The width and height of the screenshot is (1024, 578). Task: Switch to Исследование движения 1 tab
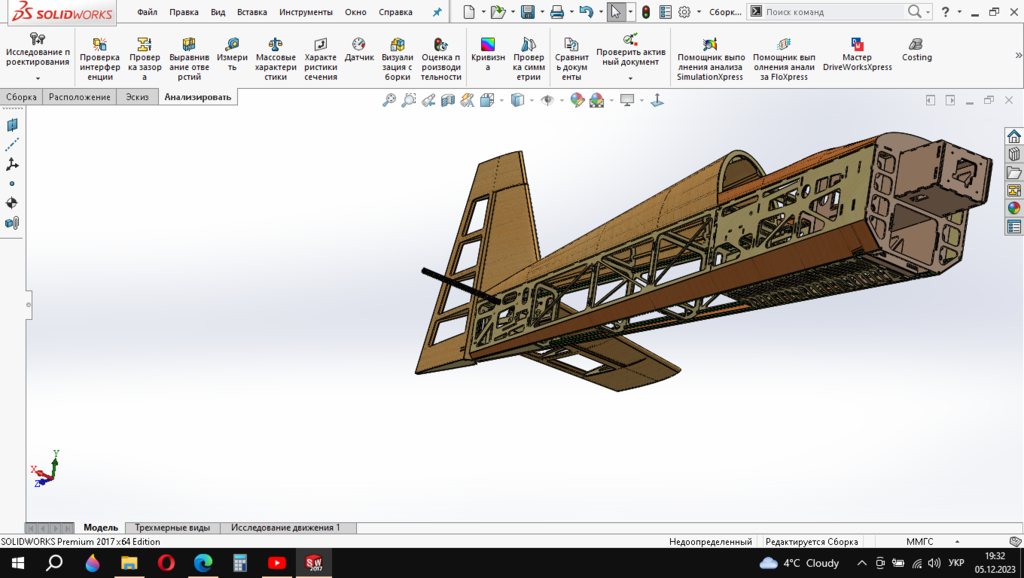pos(285,527)
